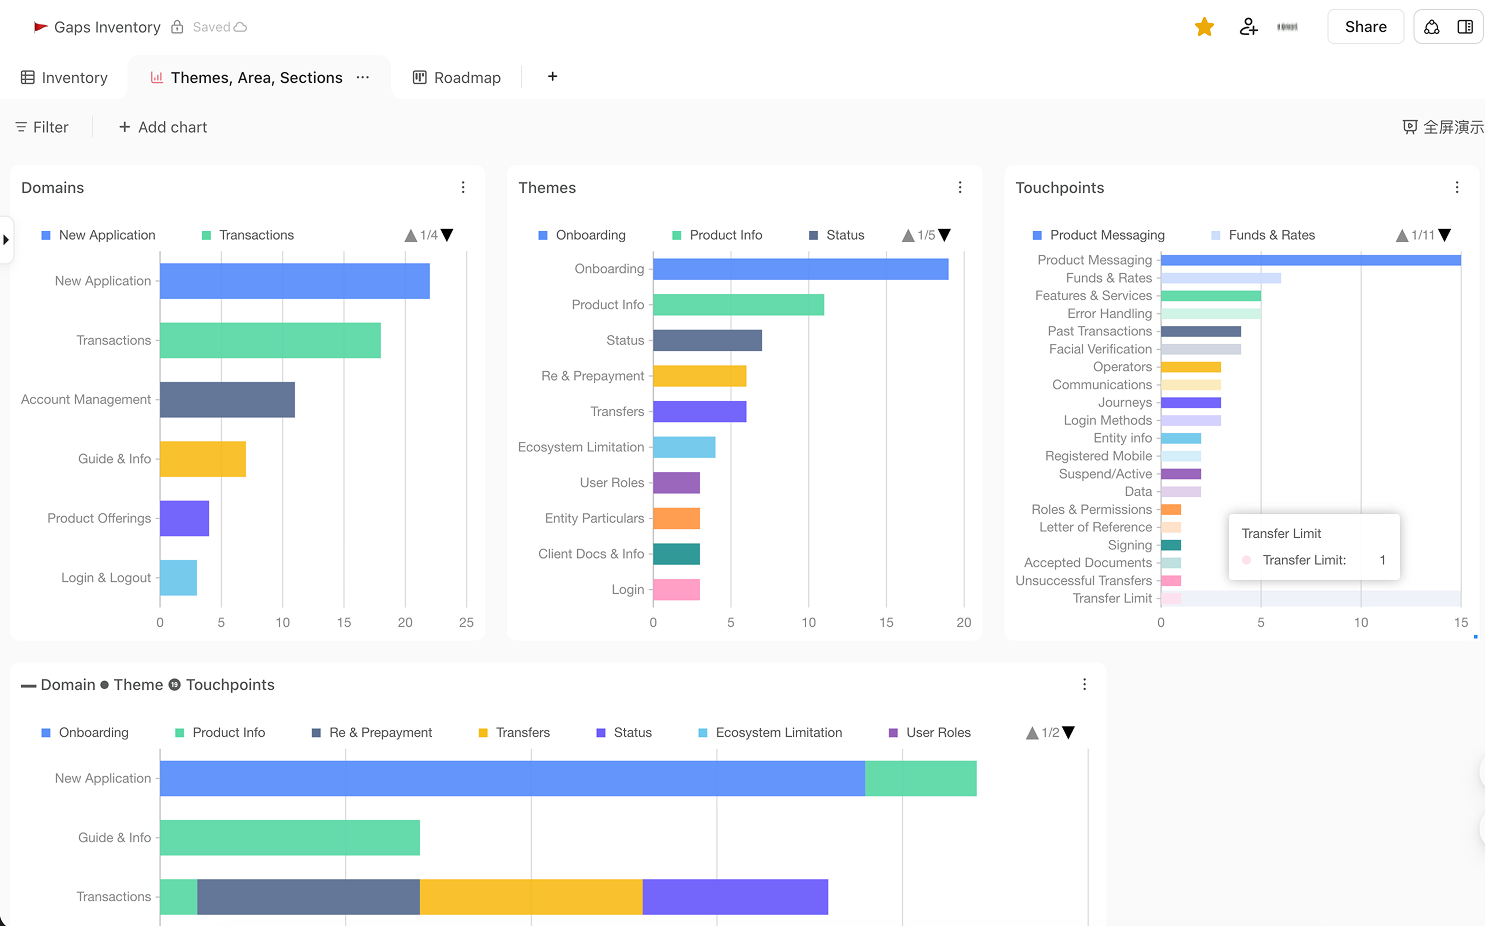Click Add chart button
This screenshot has height=926, width=1485.
coord(163,127)
